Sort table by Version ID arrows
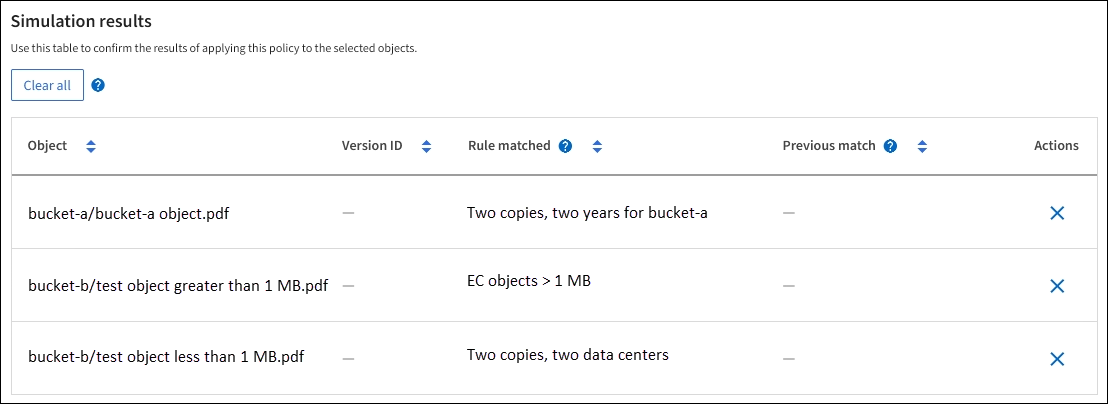This screenshot has height=404, width=1108. [426, 146]
